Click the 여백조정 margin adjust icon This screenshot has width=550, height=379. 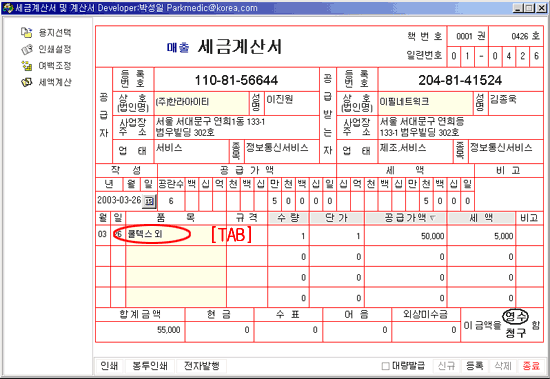coord(26,66)
